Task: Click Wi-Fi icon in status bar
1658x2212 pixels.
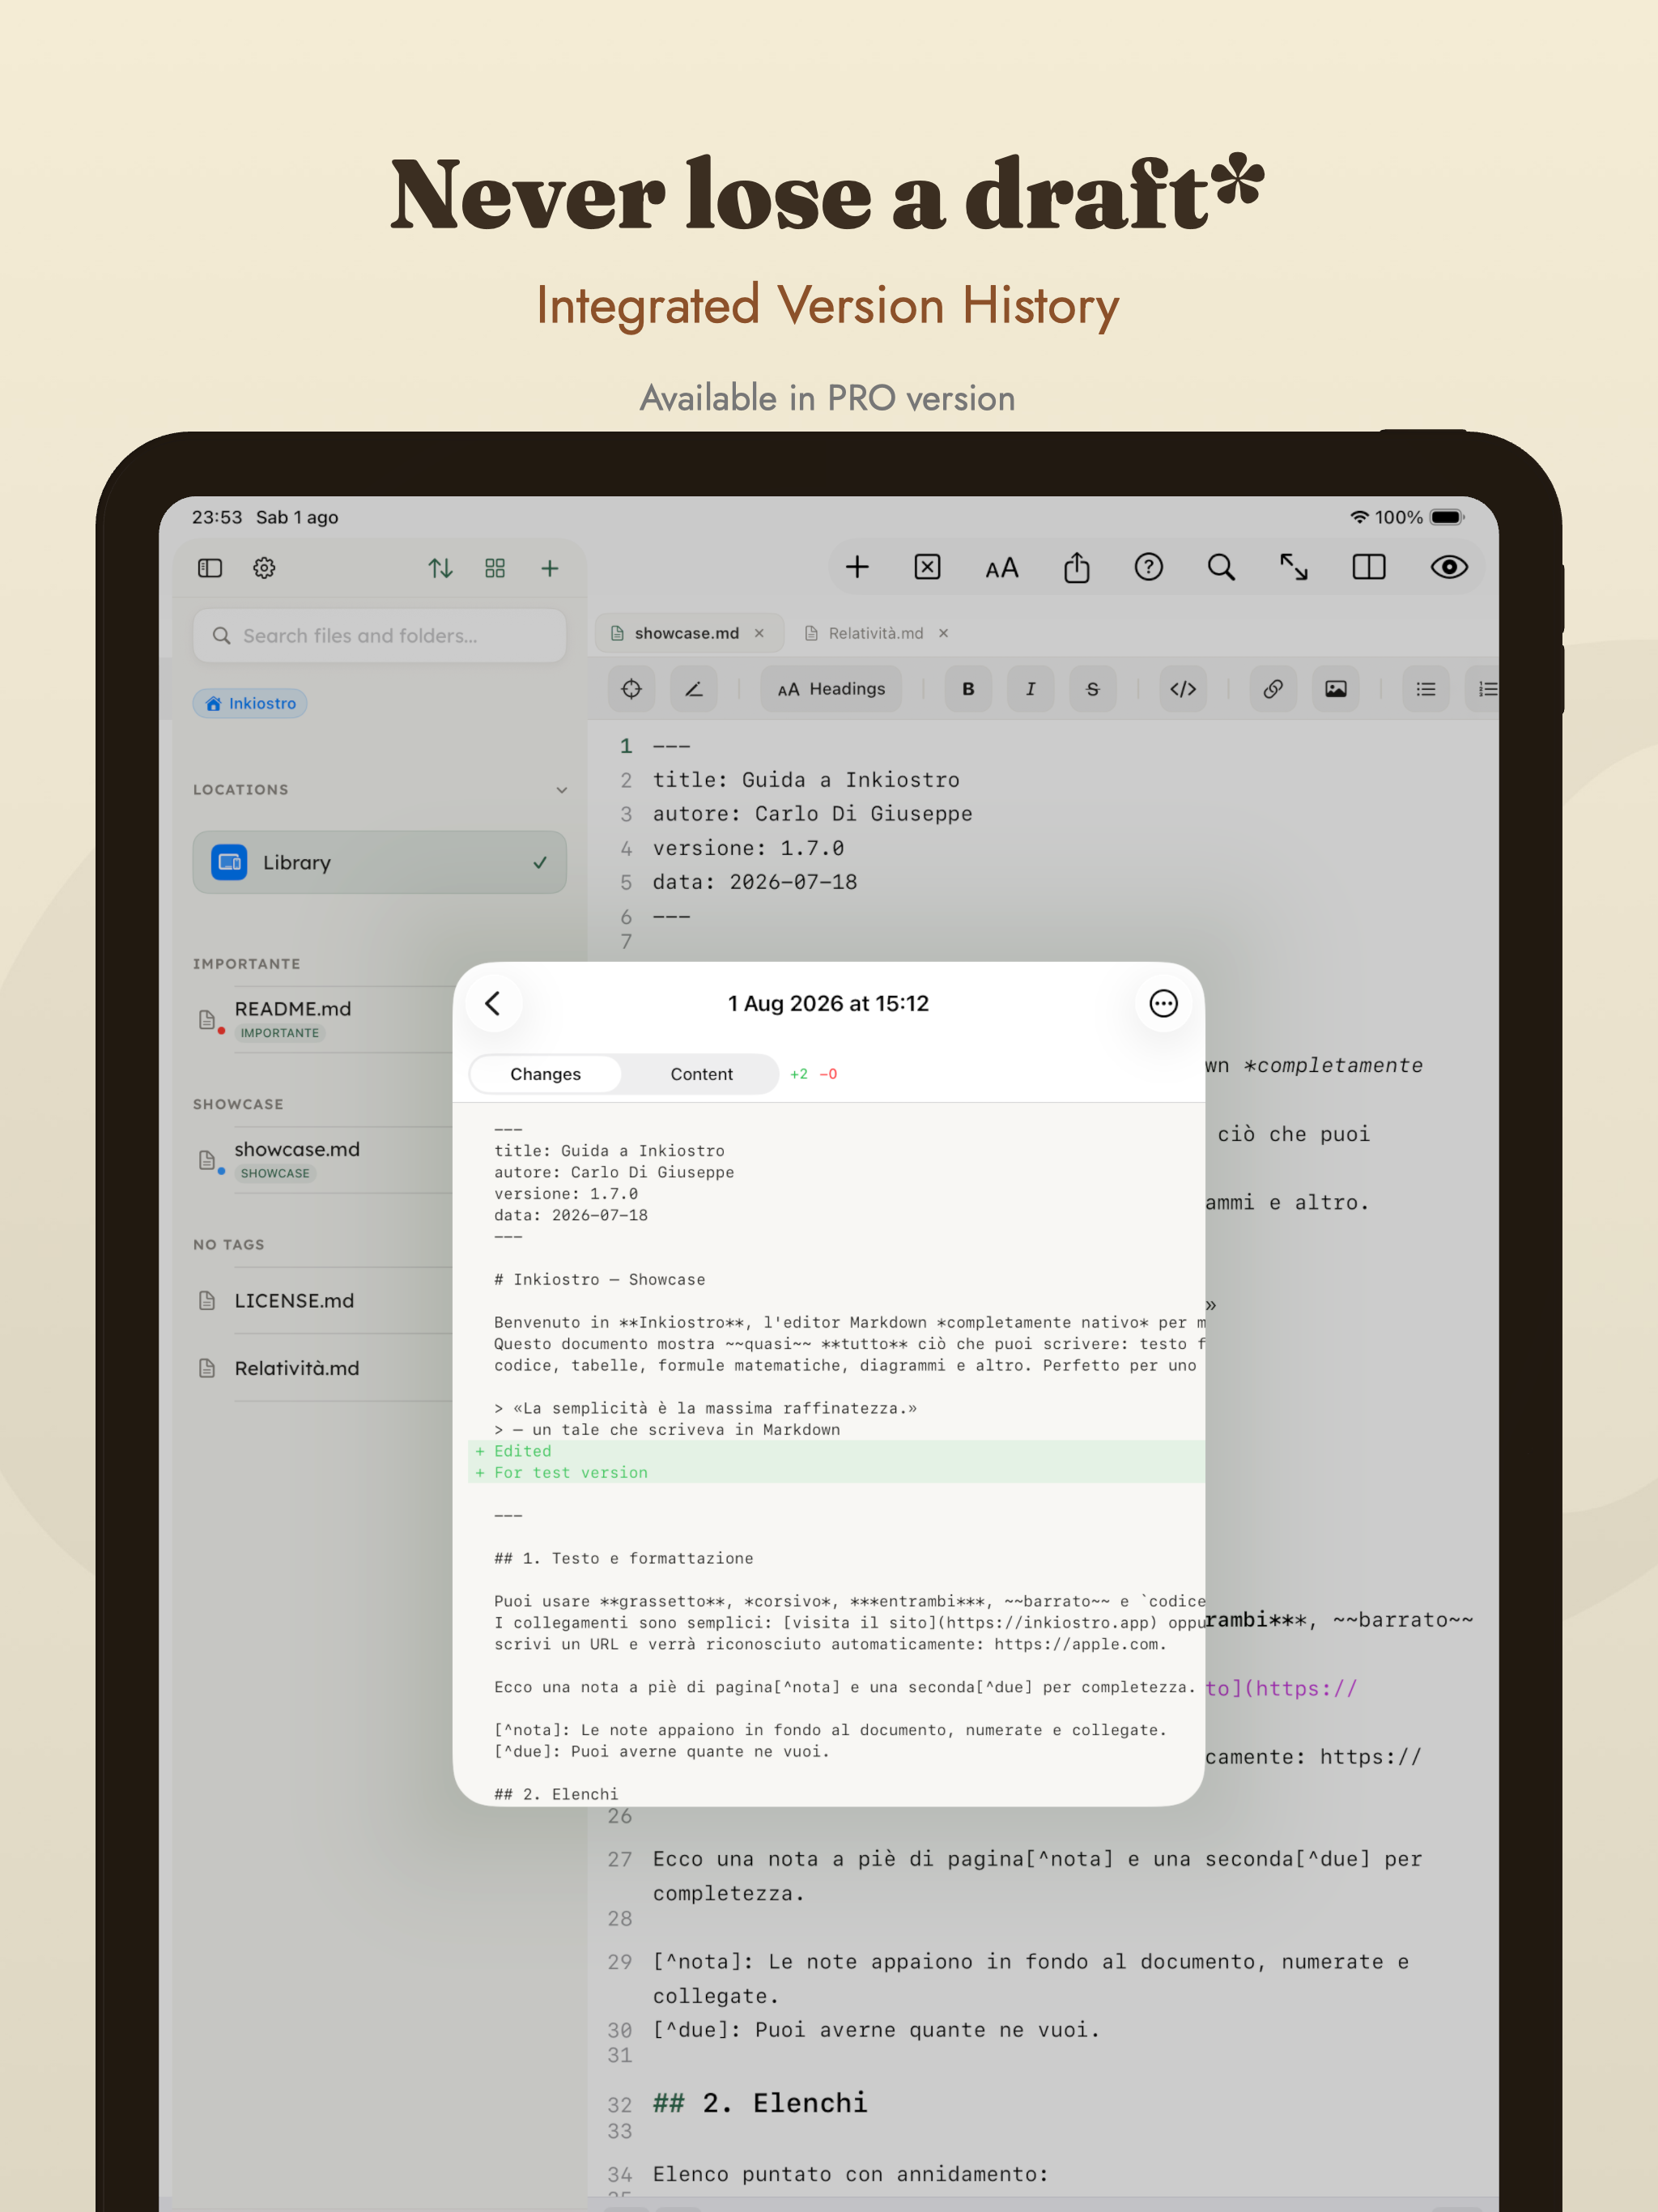Action: pyautogui.click(x=1359, y=517)
